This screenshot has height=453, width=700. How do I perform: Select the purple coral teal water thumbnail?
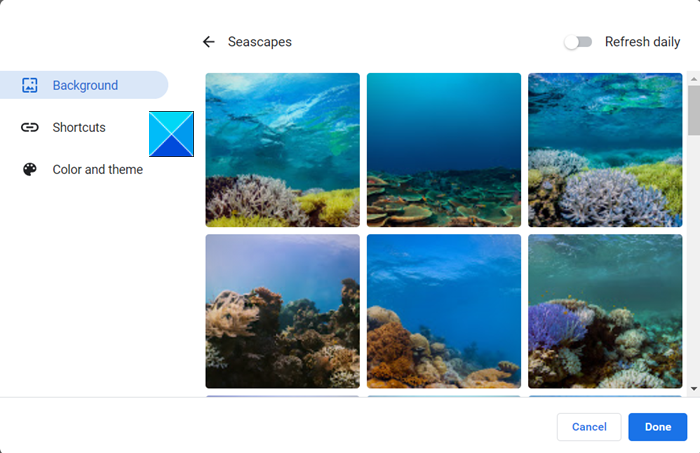coord(605,311)
